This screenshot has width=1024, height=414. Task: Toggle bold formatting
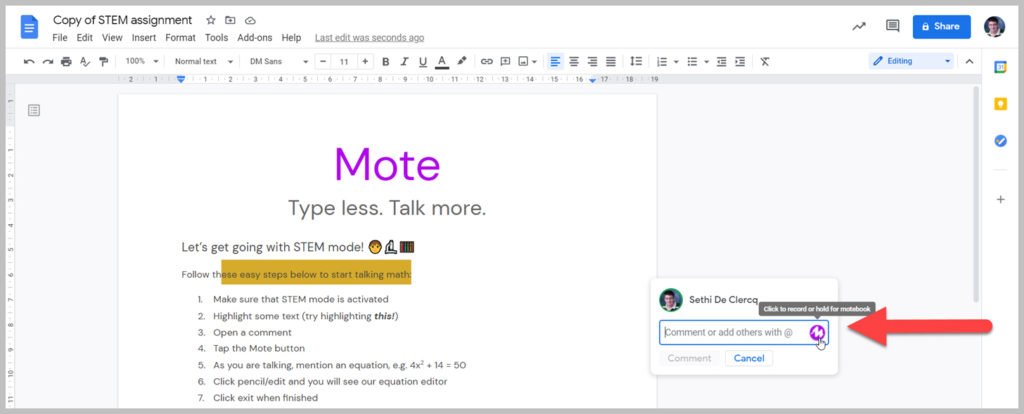click(x=385, y=61)
